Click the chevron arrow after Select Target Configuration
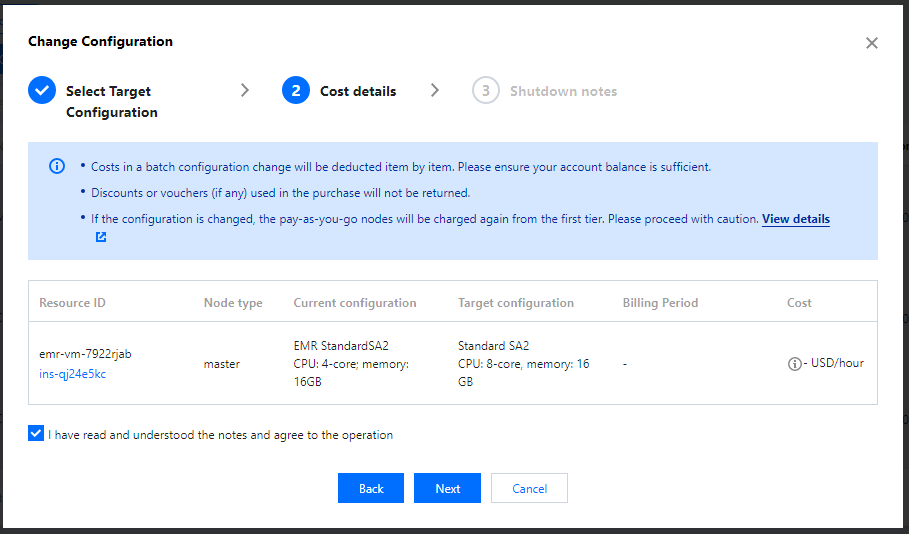909x534 pixels. [245, 91]
